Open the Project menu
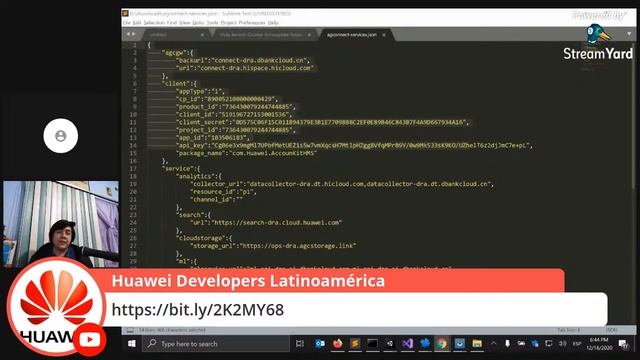Screen dimensions: 640x360 [x=229, y=23]
